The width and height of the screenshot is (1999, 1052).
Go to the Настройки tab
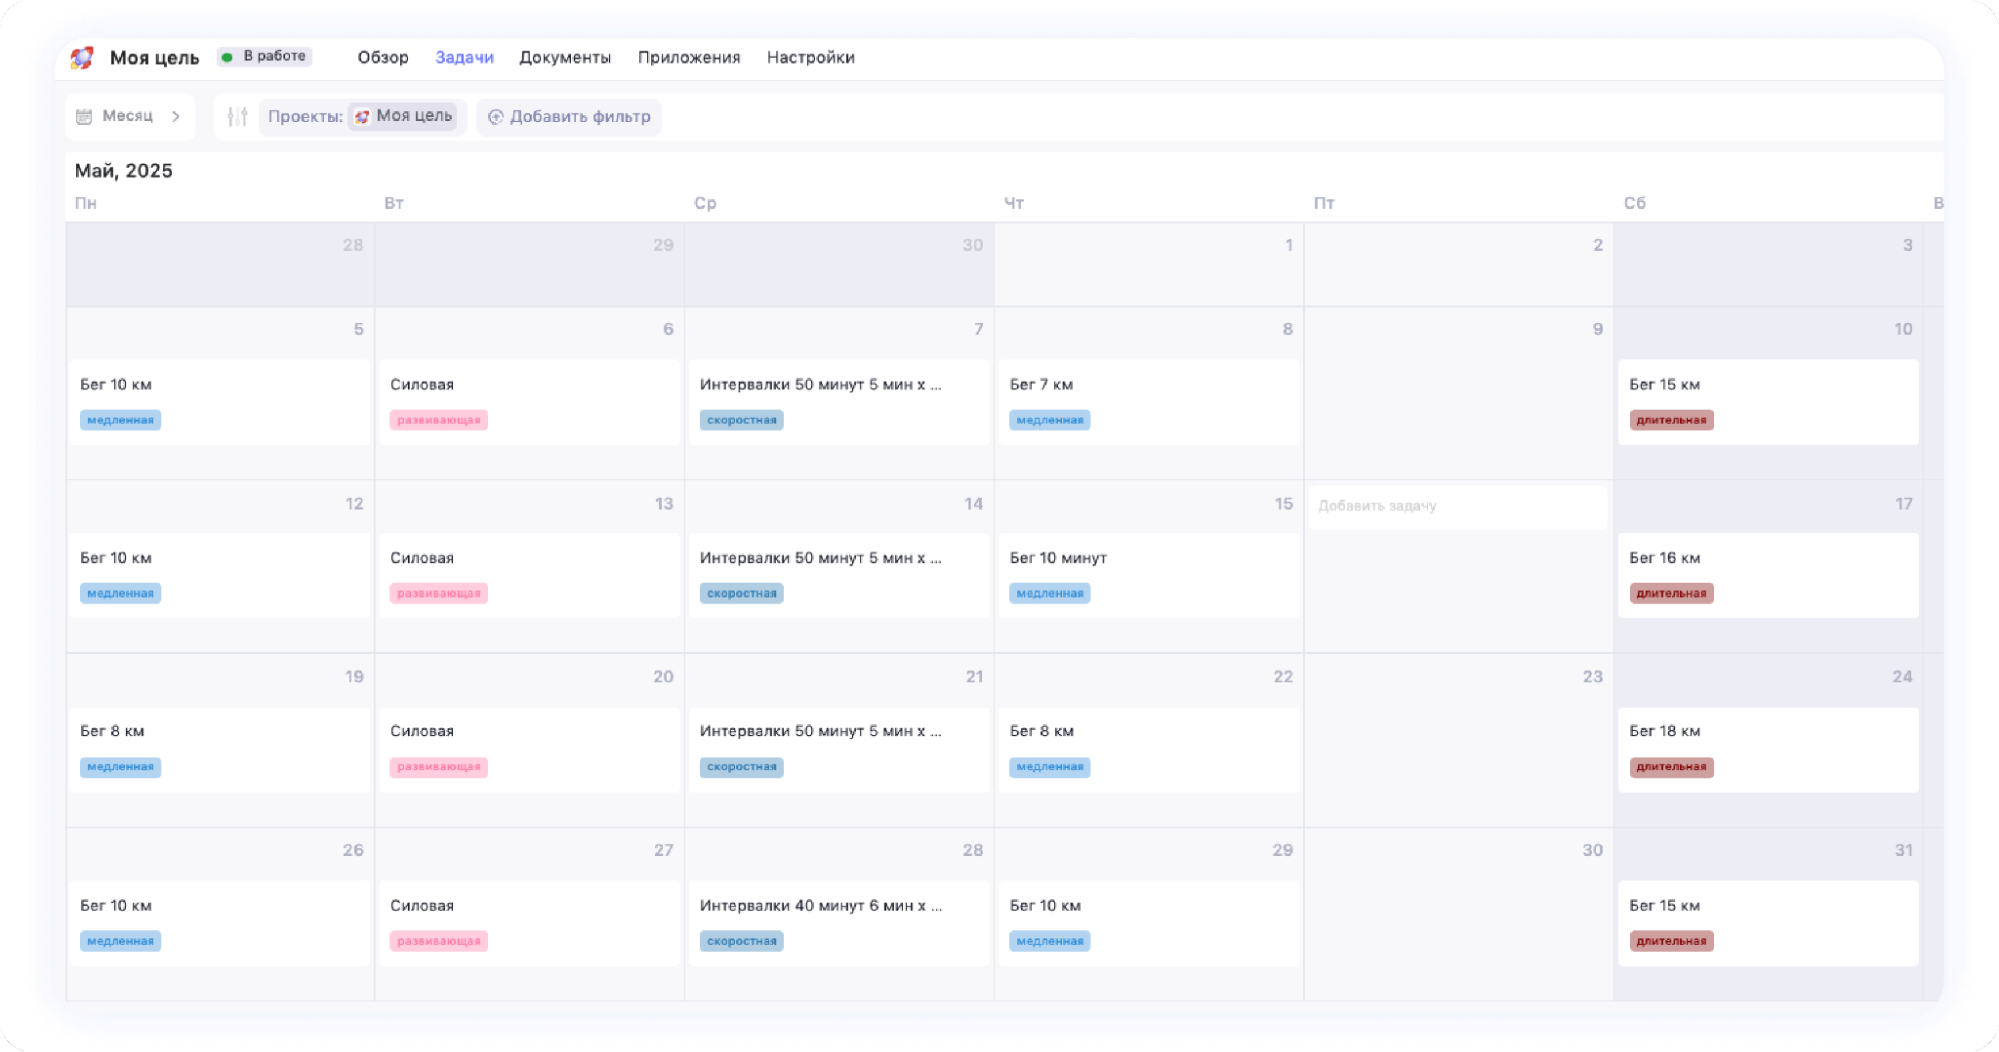tap(810, 58)
